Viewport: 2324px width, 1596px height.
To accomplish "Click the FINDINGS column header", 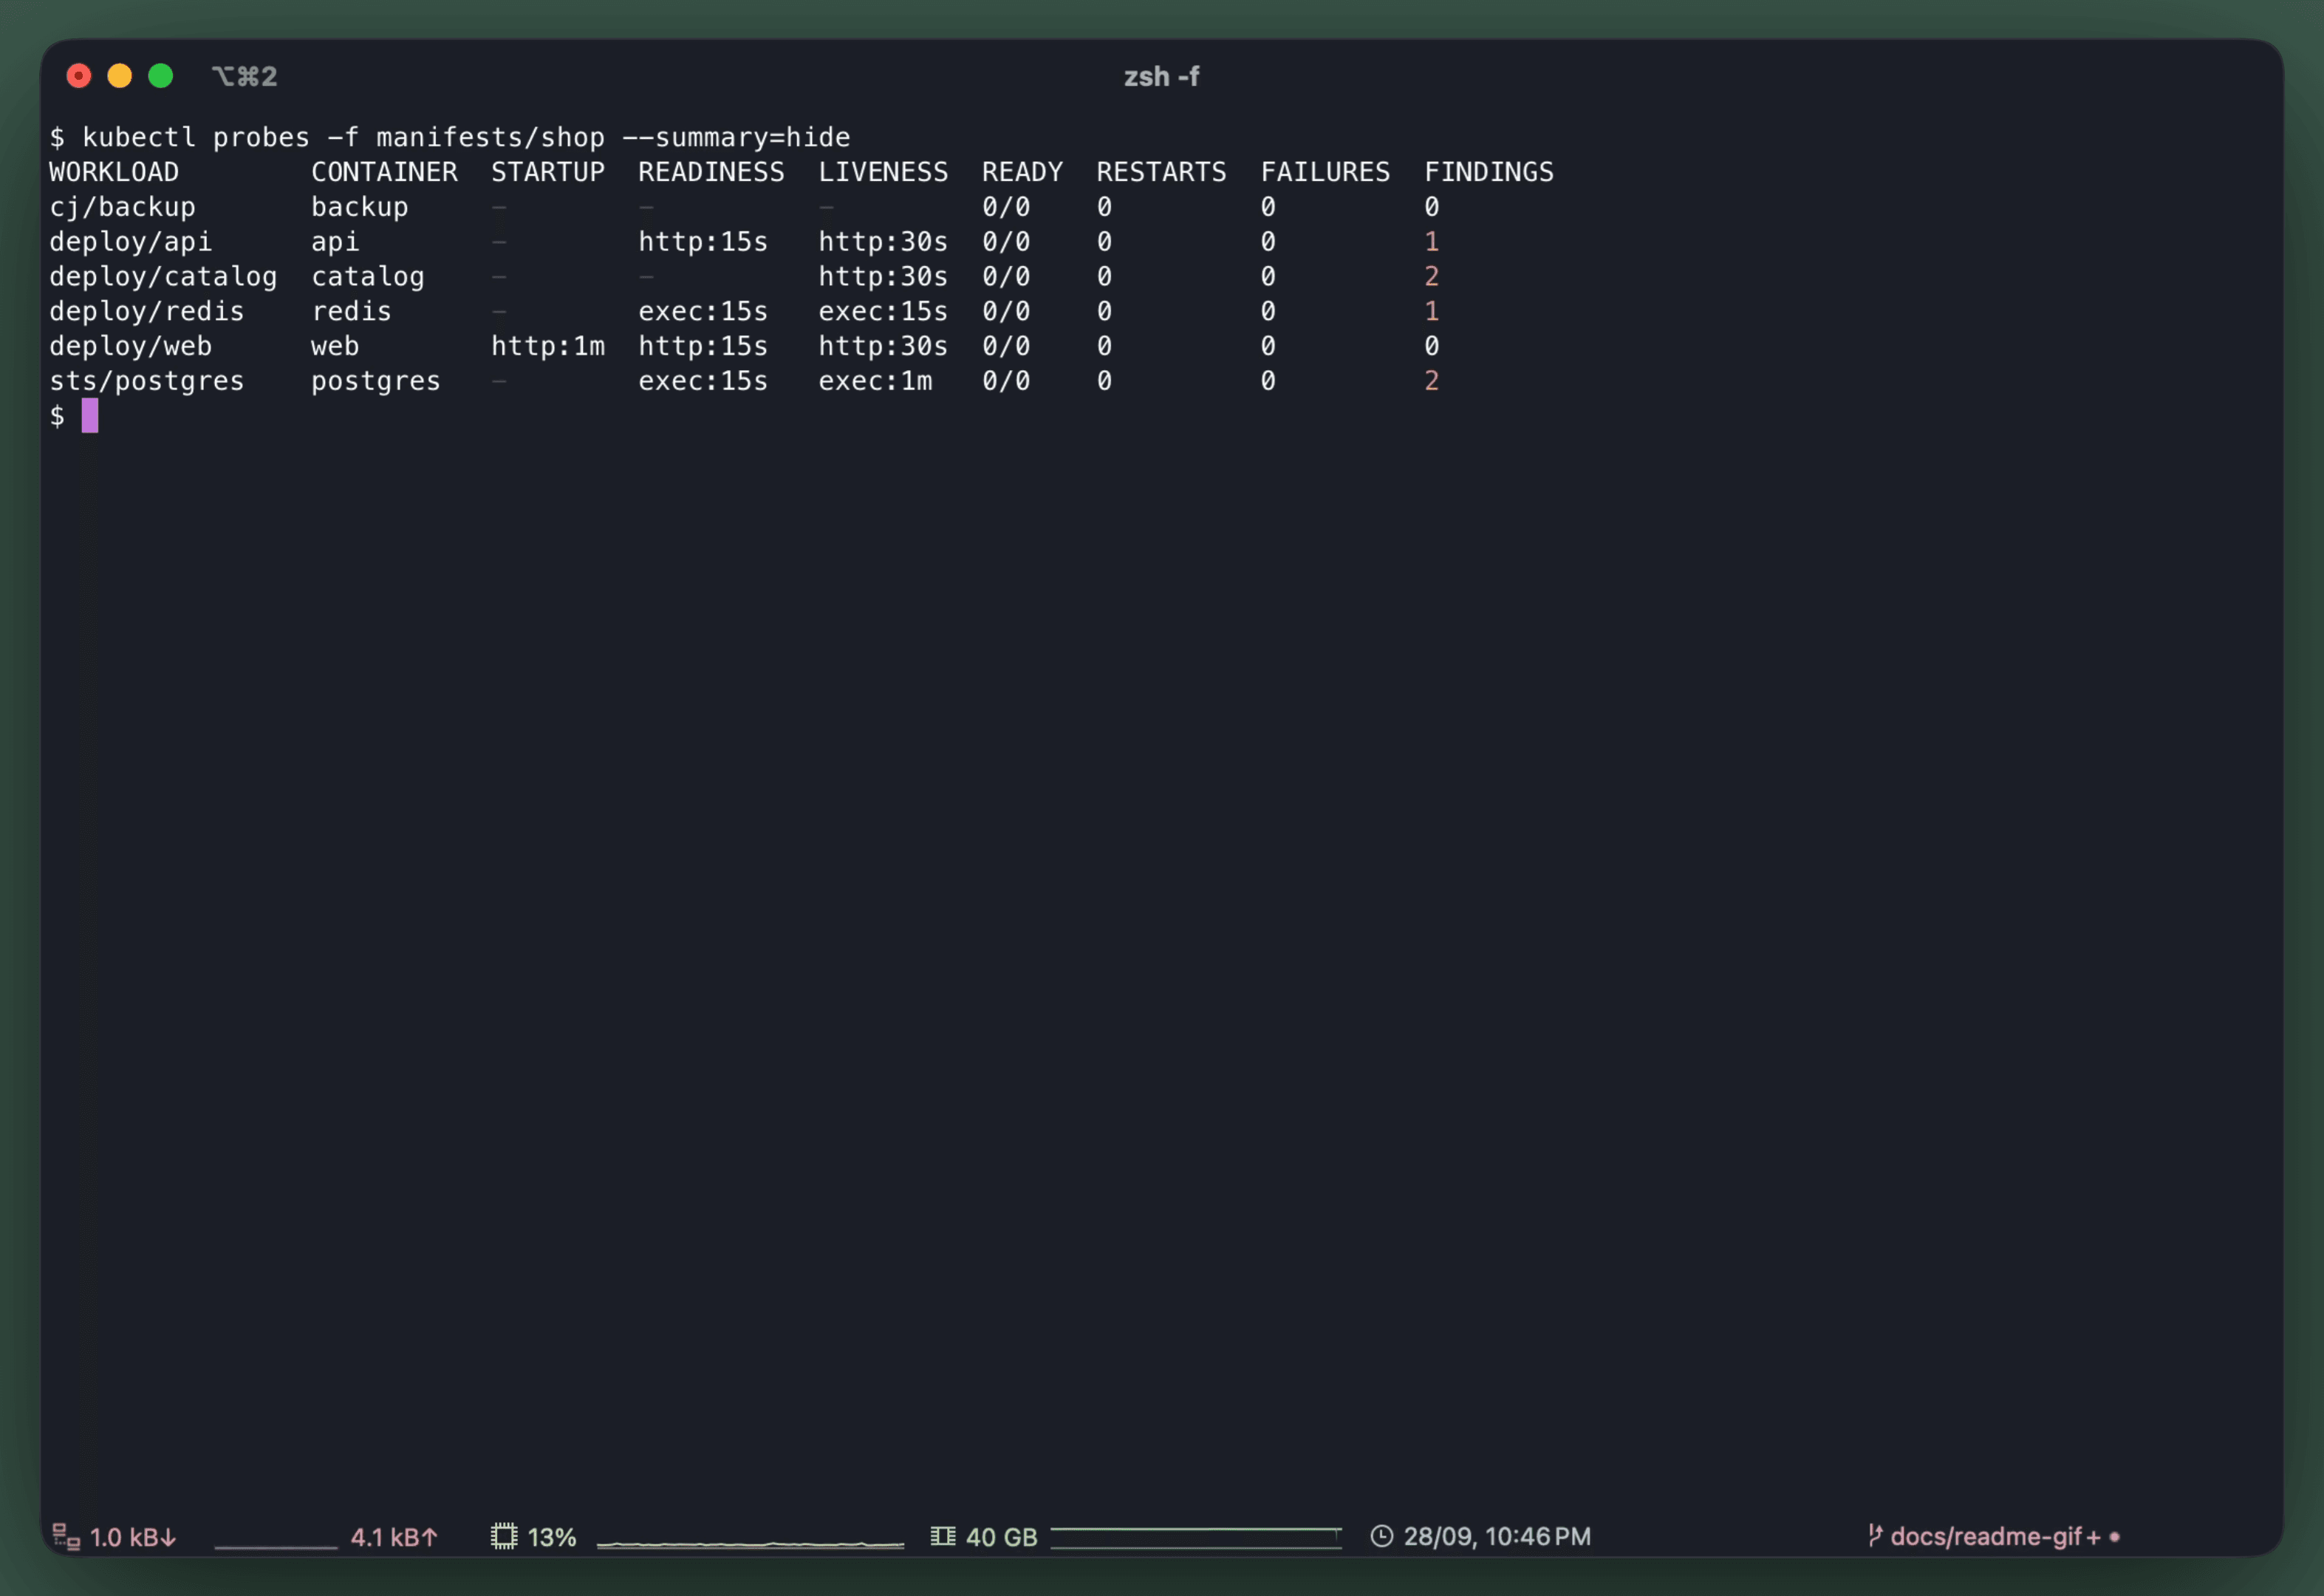I will [1489, 172].
